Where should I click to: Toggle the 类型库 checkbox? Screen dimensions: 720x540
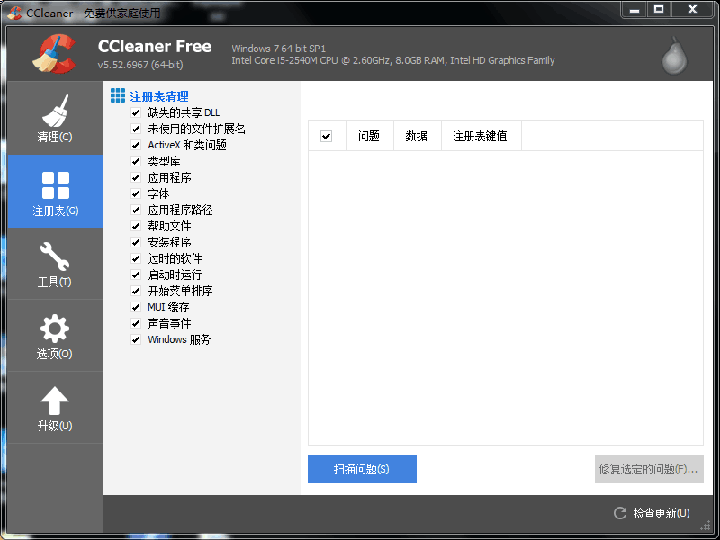135,161
